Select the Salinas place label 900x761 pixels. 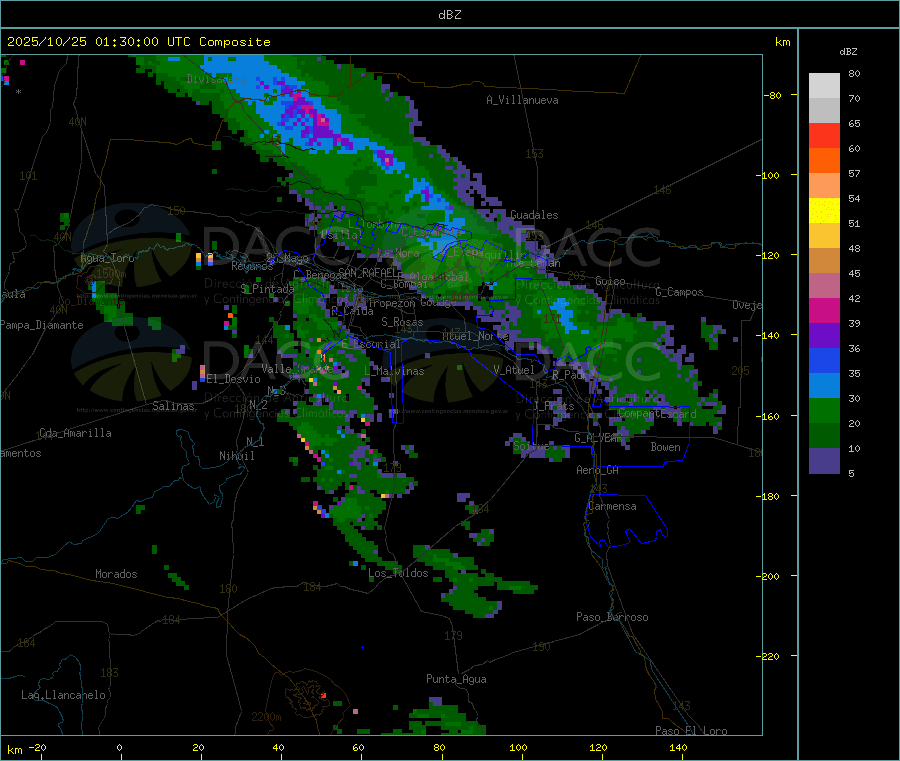(x=173, y=406)
